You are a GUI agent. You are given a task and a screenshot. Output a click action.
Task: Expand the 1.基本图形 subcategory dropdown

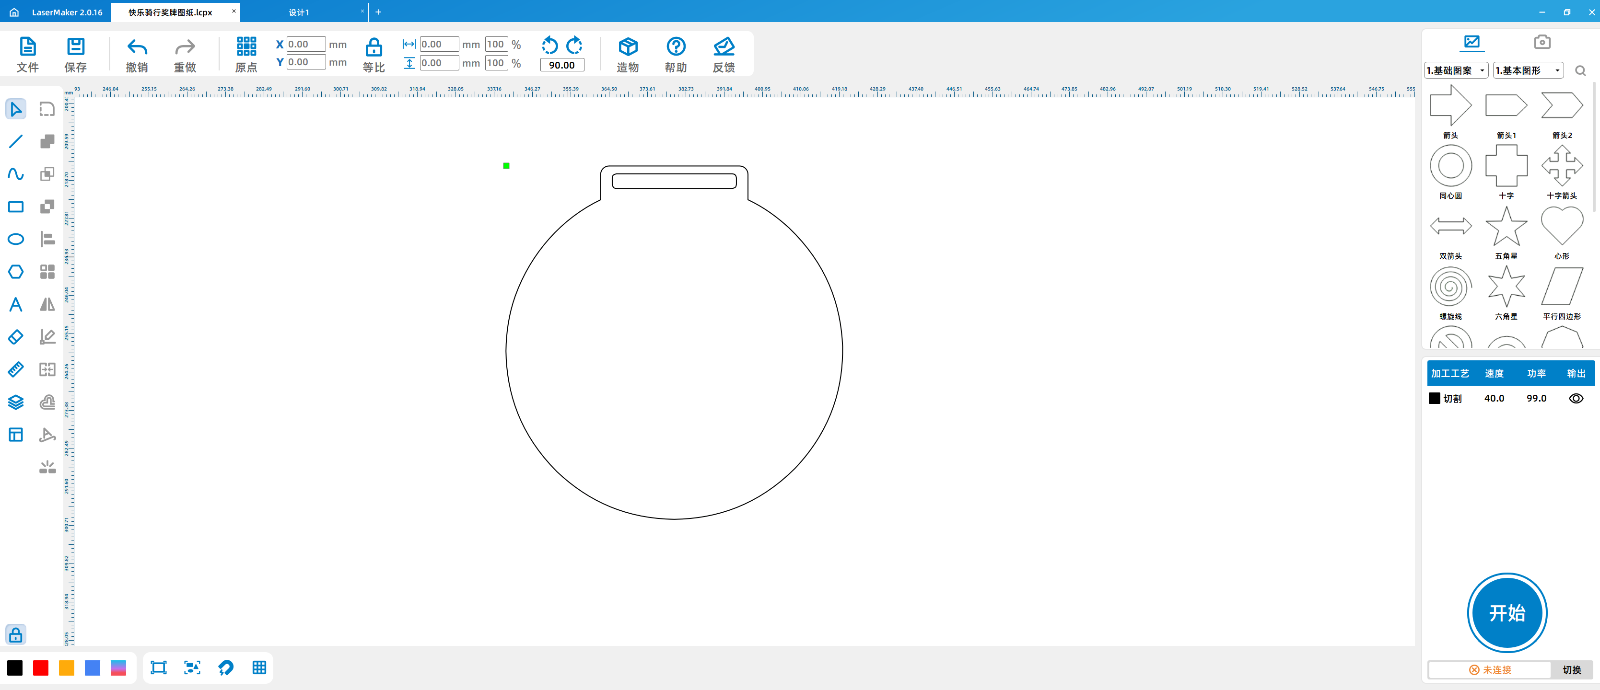tap(1527, 70)
